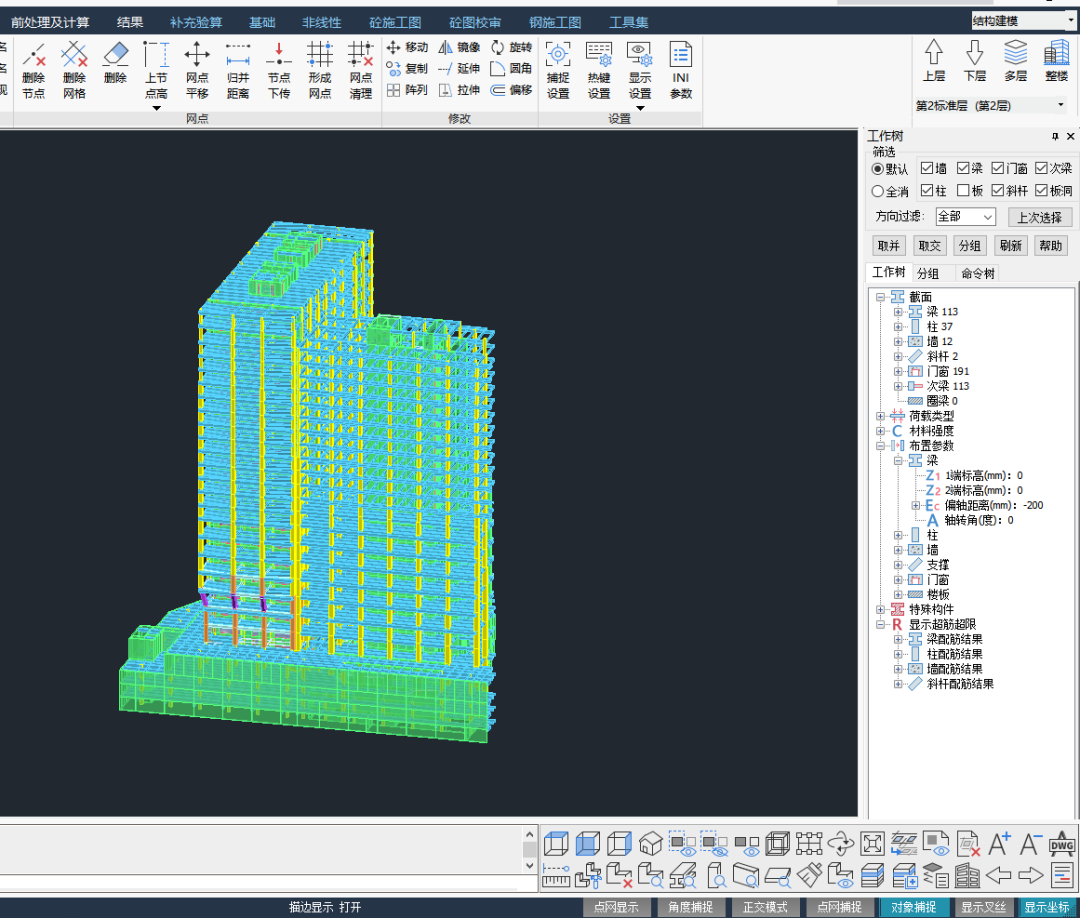Click the DWG export icon

point(1061,844)
